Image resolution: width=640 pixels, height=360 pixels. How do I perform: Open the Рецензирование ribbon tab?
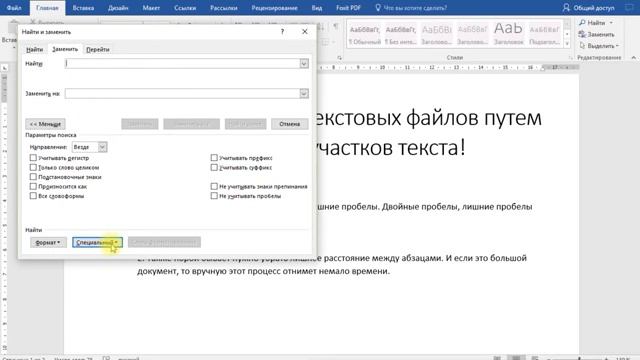pyautogui.click(x=274, y=8)
